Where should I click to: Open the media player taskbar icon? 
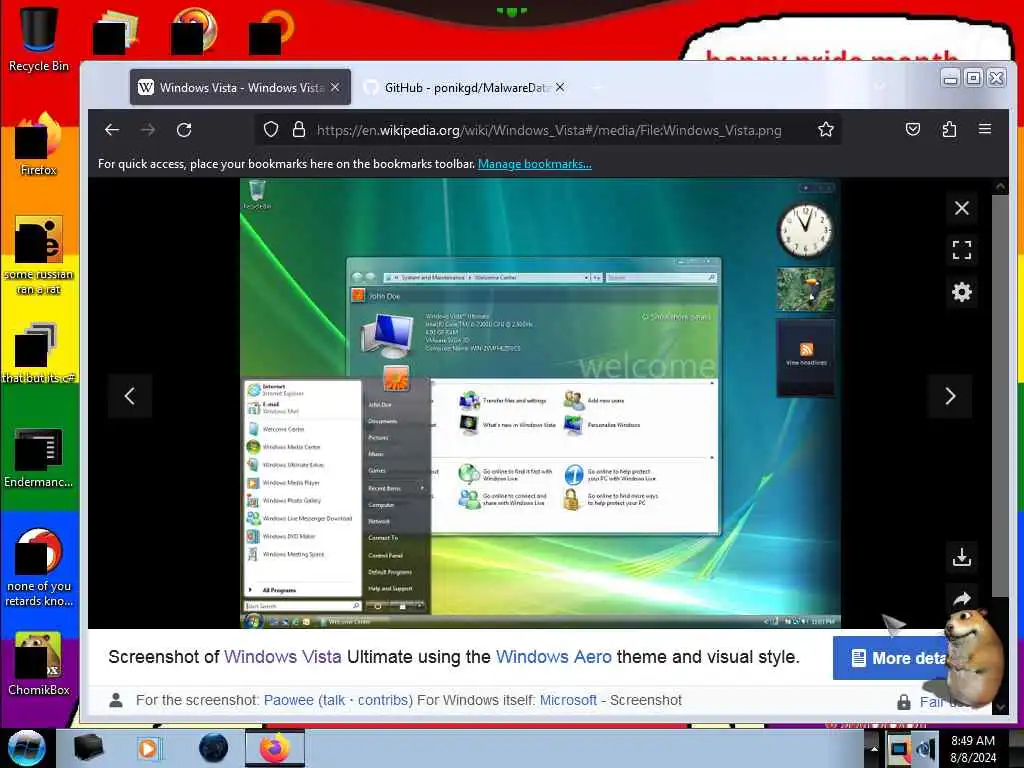click(149, 748)
